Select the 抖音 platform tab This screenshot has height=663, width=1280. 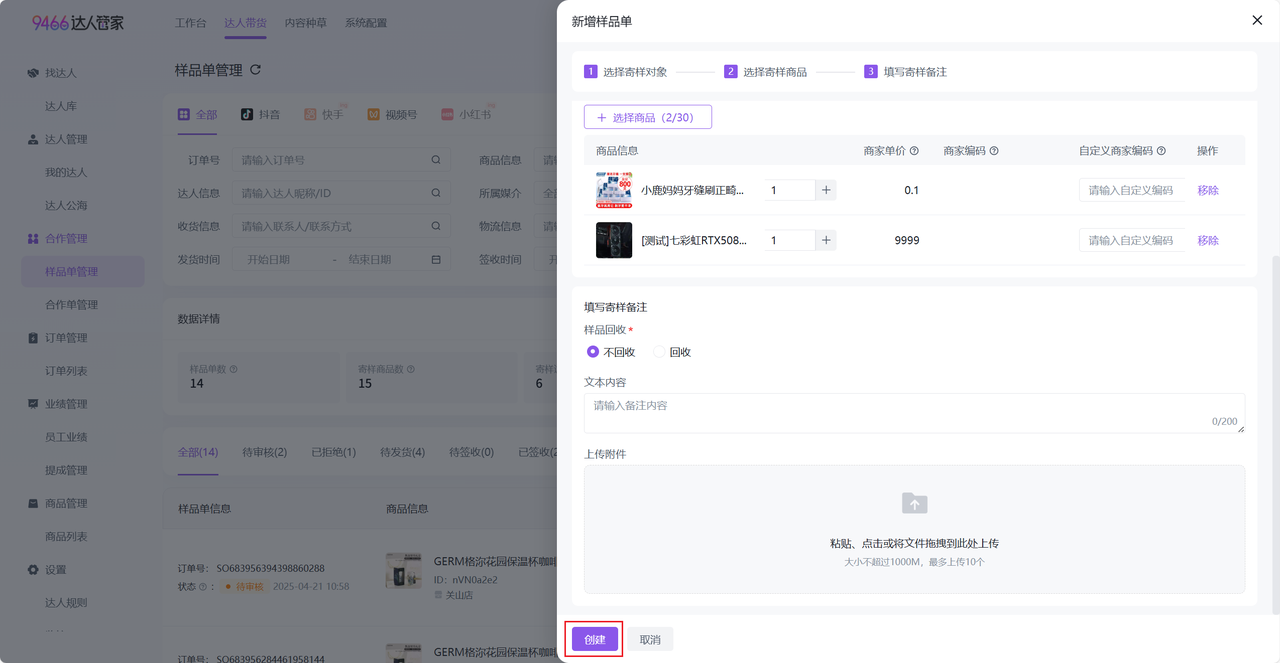(x=260, y=115)
